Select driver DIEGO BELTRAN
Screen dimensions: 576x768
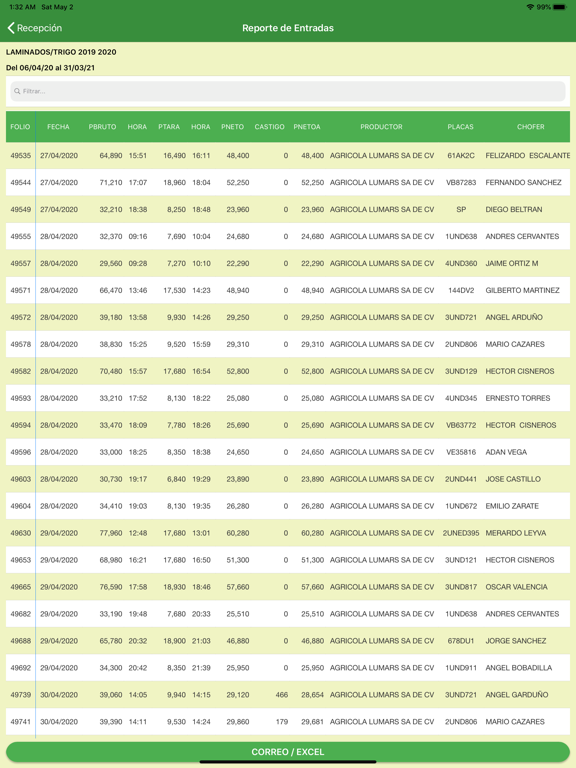513,209
